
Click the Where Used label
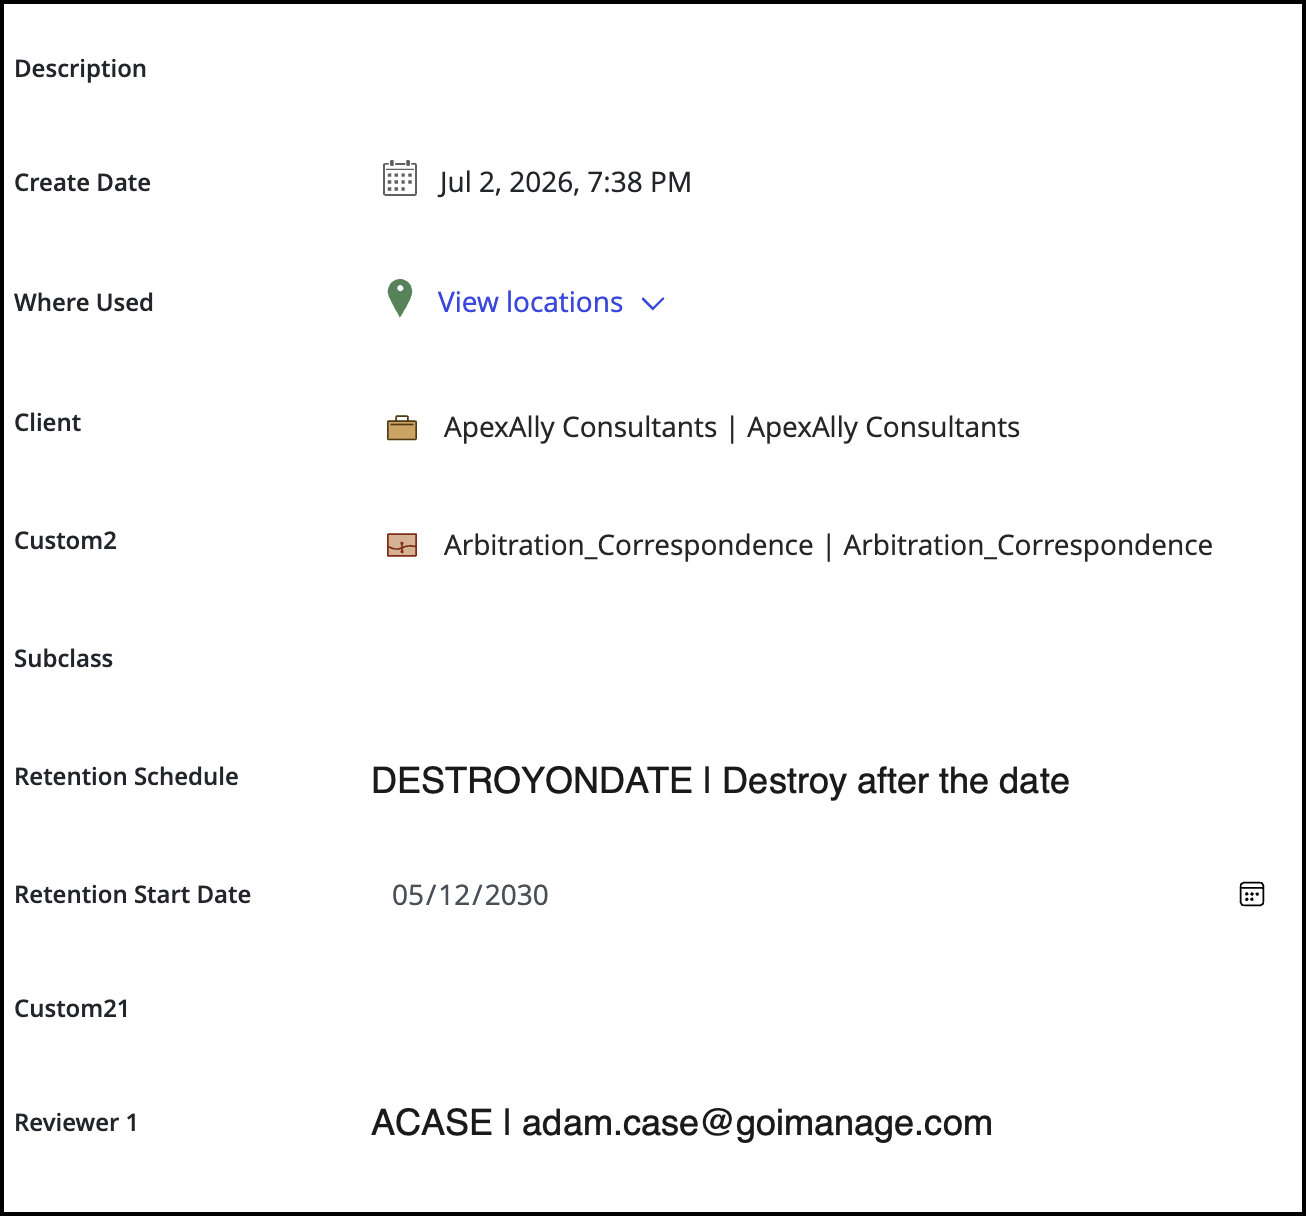[x=84, y=303]
